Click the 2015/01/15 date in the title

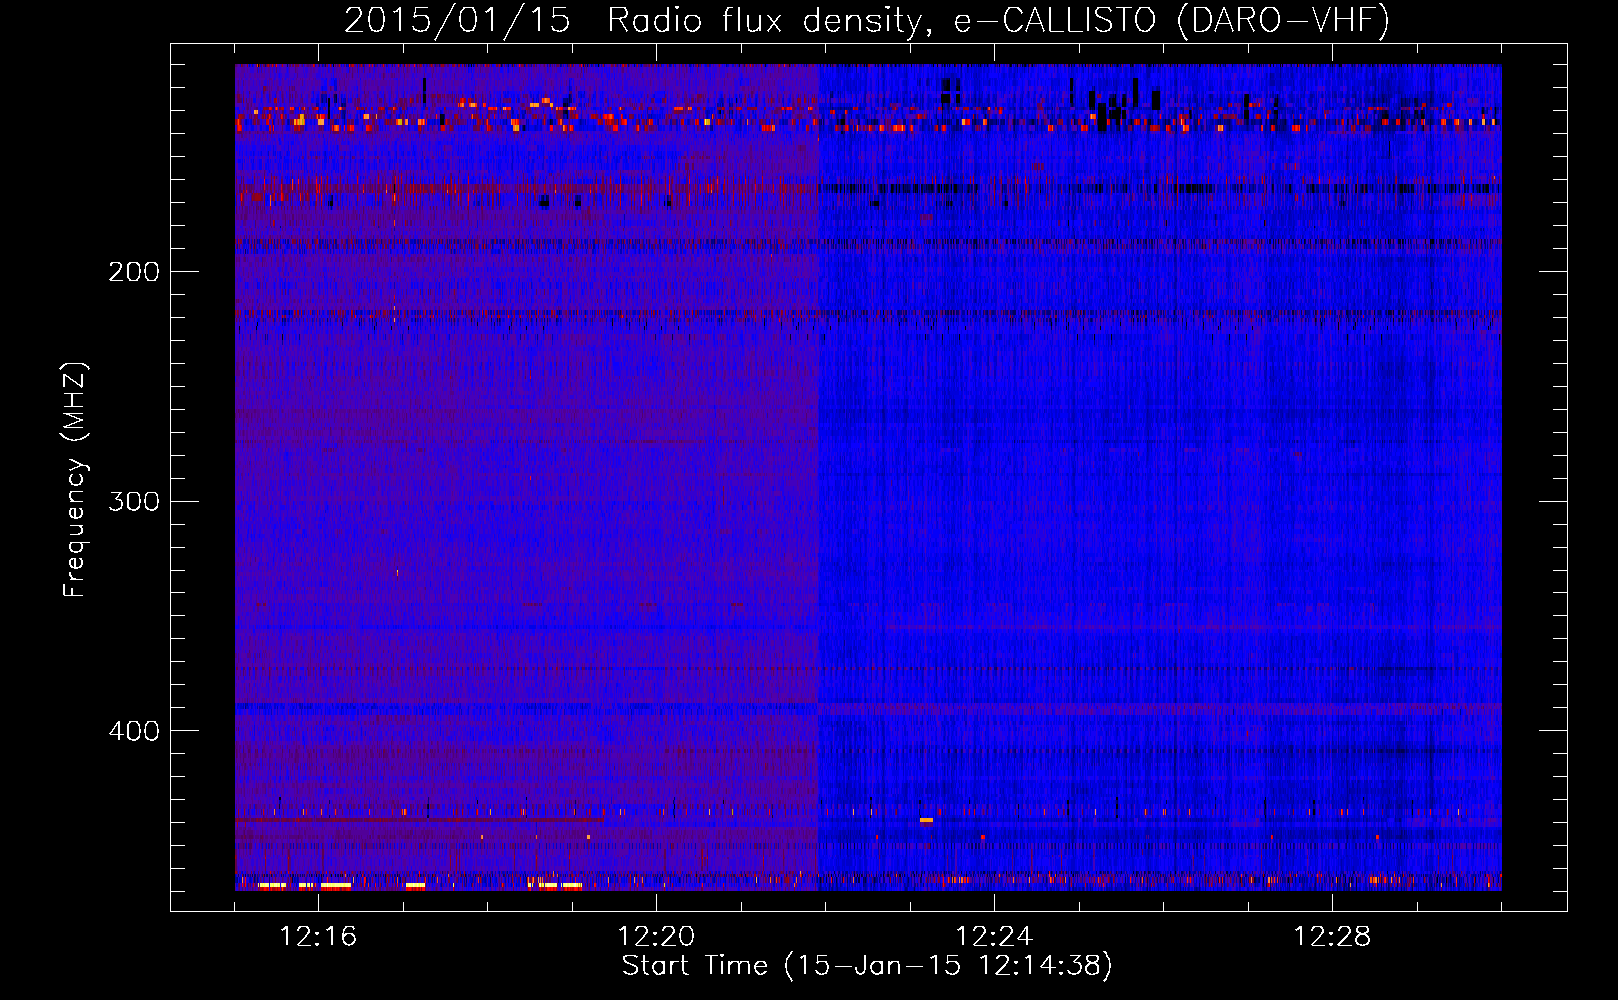click(x=457, y=21)
